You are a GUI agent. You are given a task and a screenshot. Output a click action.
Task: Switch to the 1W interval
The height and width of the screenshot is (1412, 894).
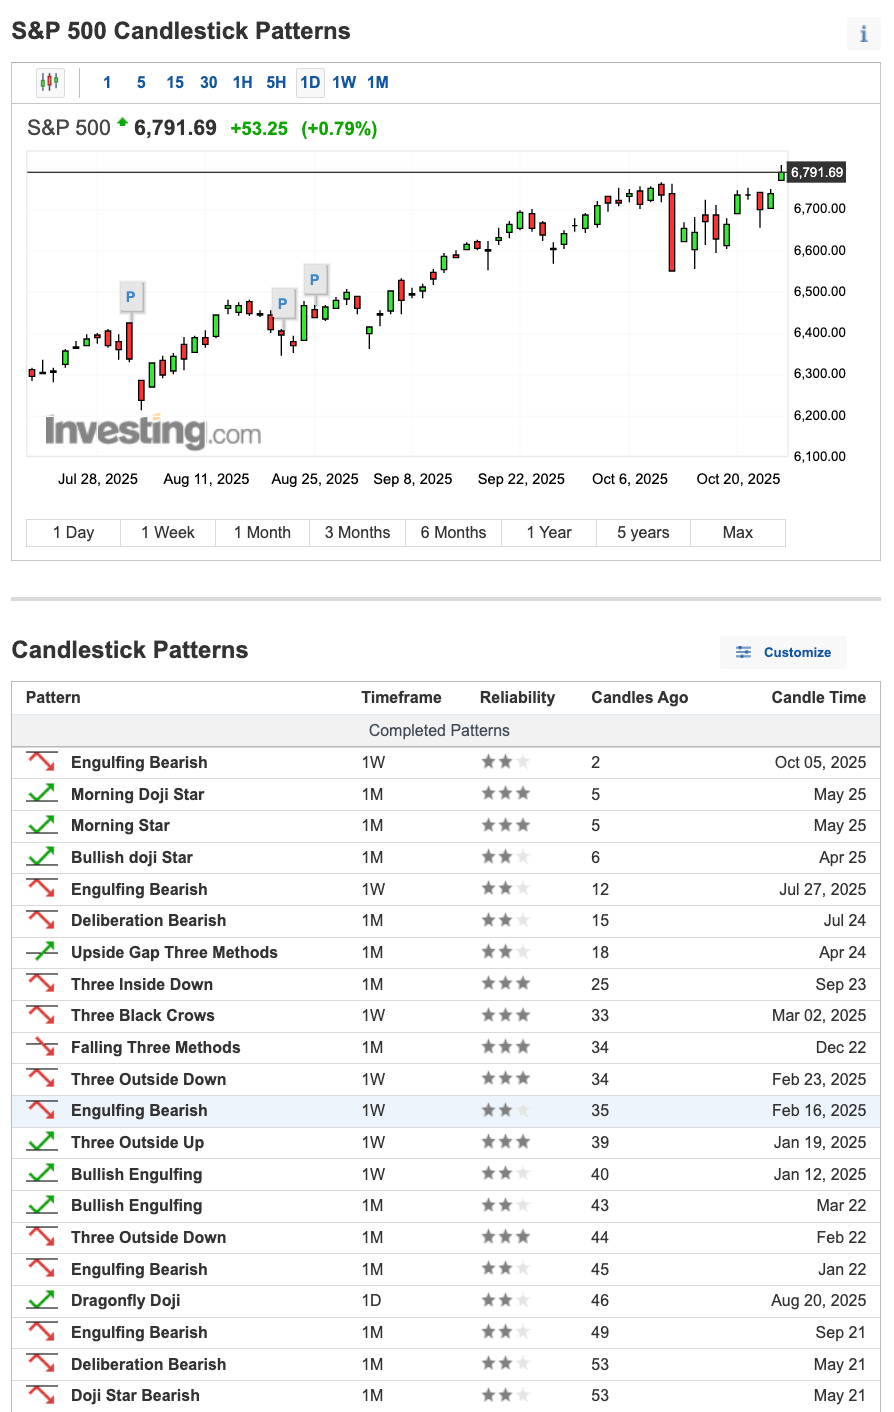pos(344,82)
